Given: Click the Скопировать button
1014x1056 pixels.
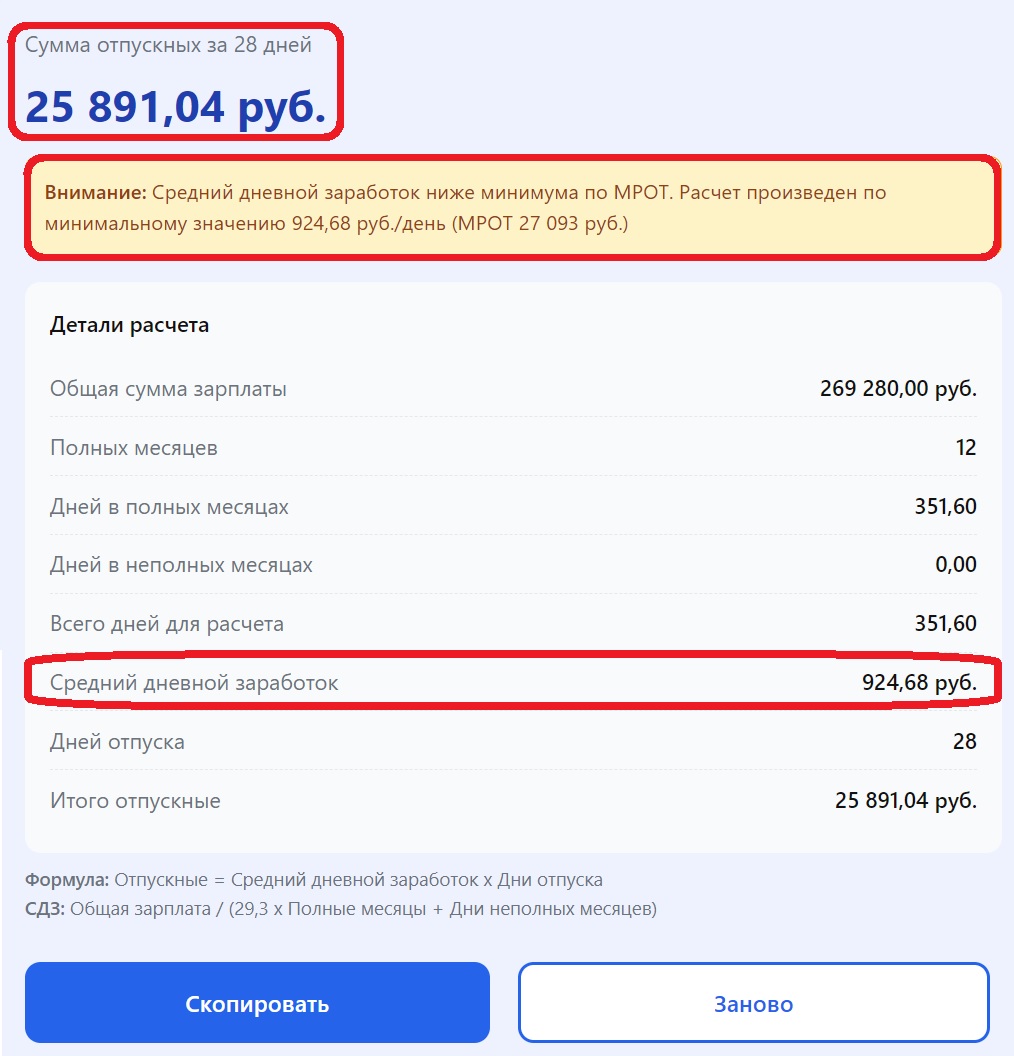Looking at the screenshot, I should pos(257,1002).
